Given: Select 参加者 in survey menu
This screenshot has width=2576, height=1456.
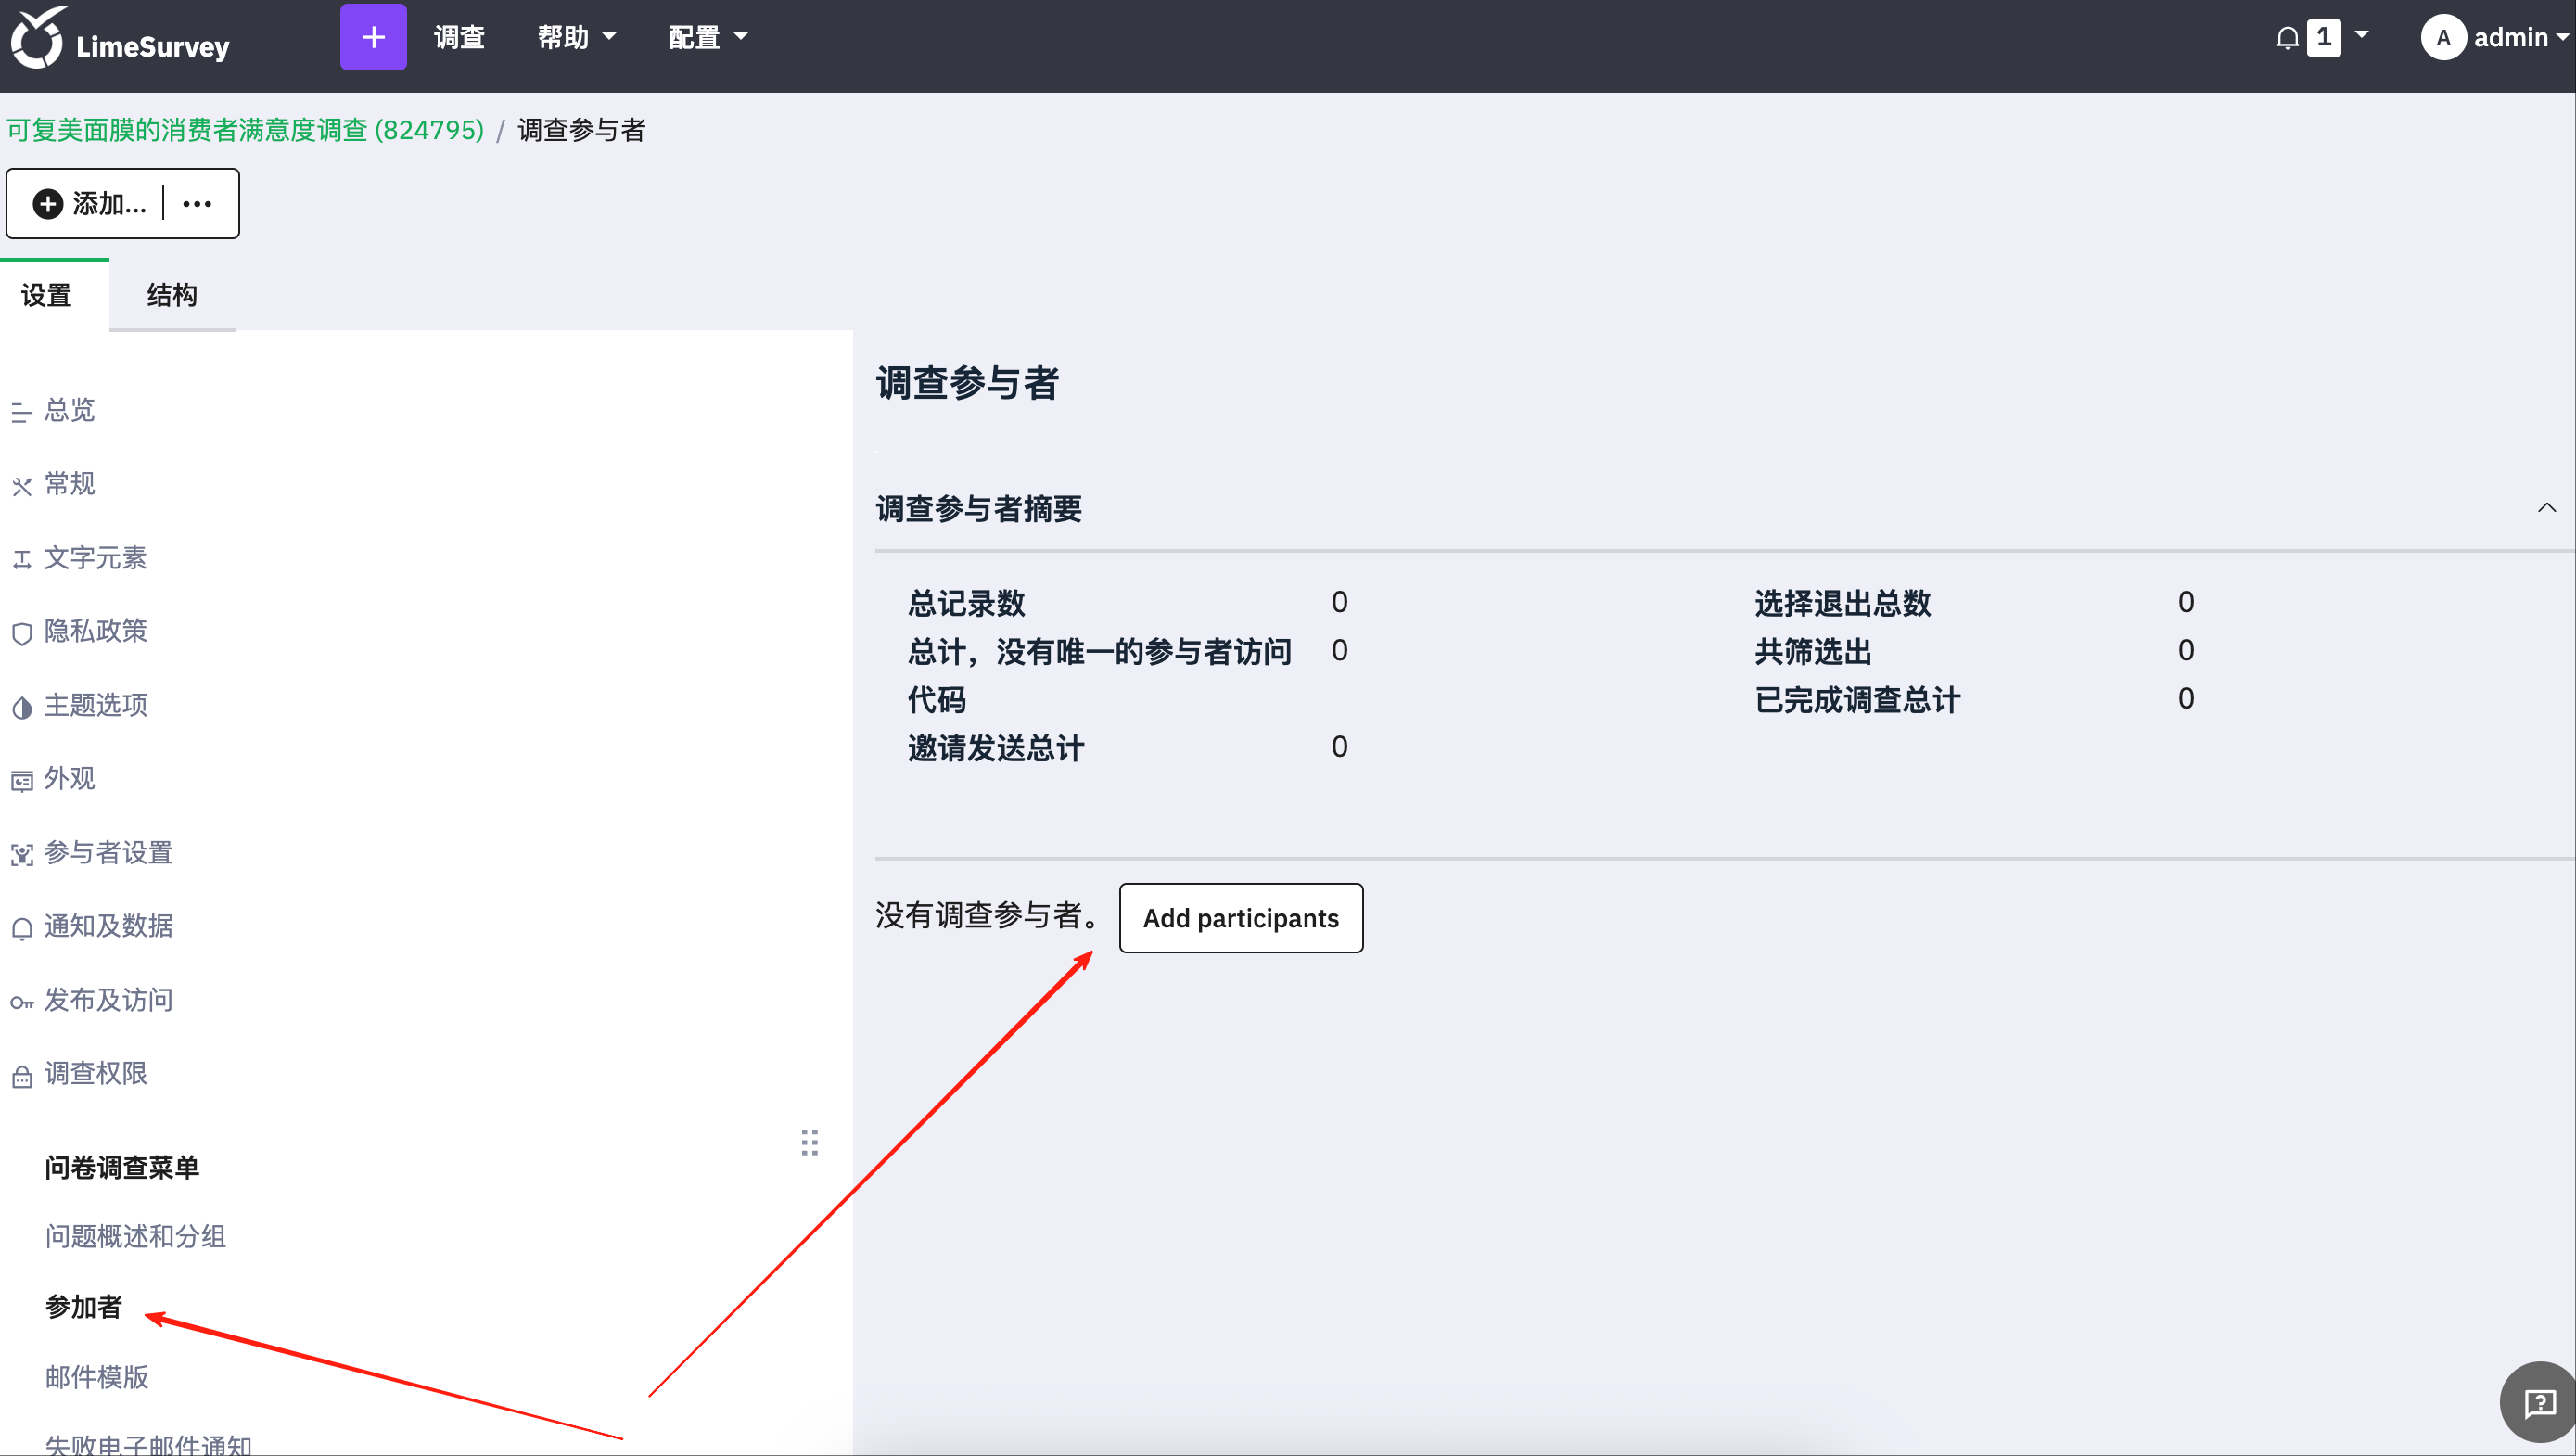Looking at the screenshot, I should pos(83,1307).
